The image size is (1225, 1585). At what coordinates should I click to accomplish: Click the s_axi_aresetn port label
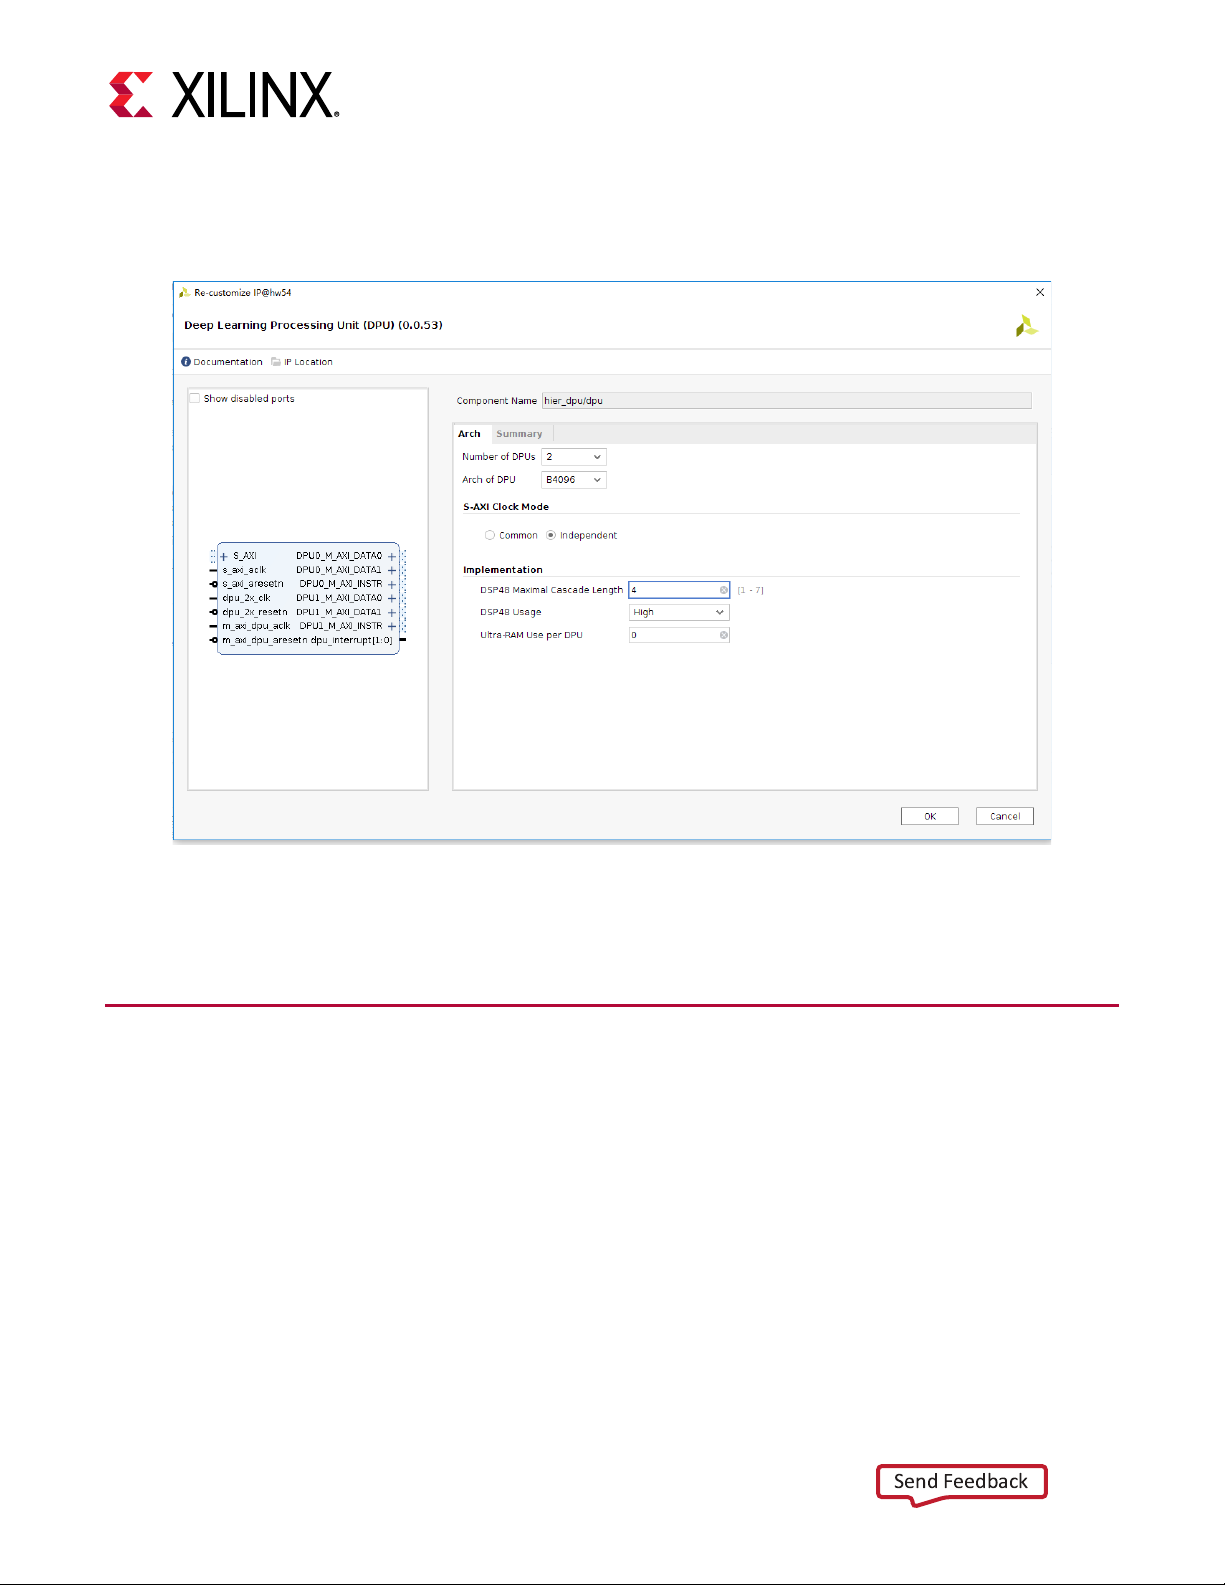[x=253, y=584]
